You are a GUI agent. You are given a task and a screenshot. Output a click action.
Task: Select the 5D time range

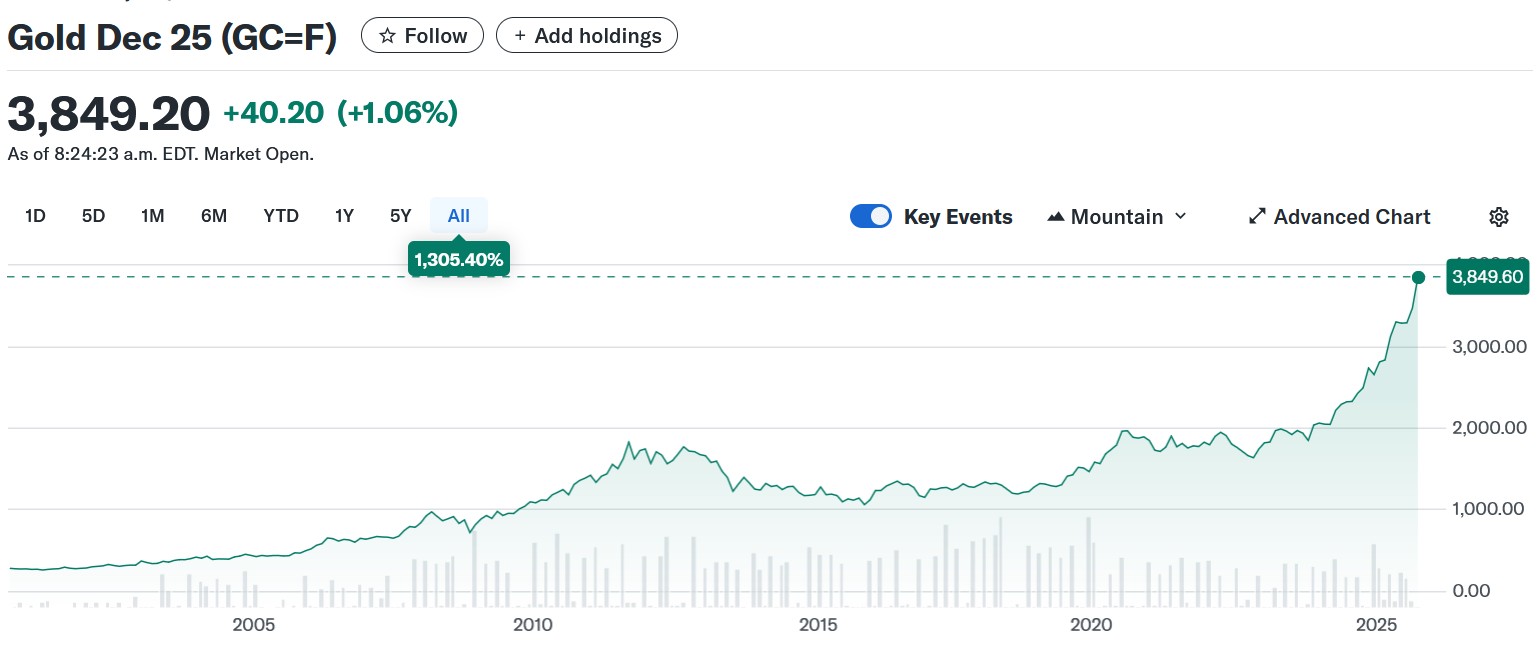coord(93,216)
